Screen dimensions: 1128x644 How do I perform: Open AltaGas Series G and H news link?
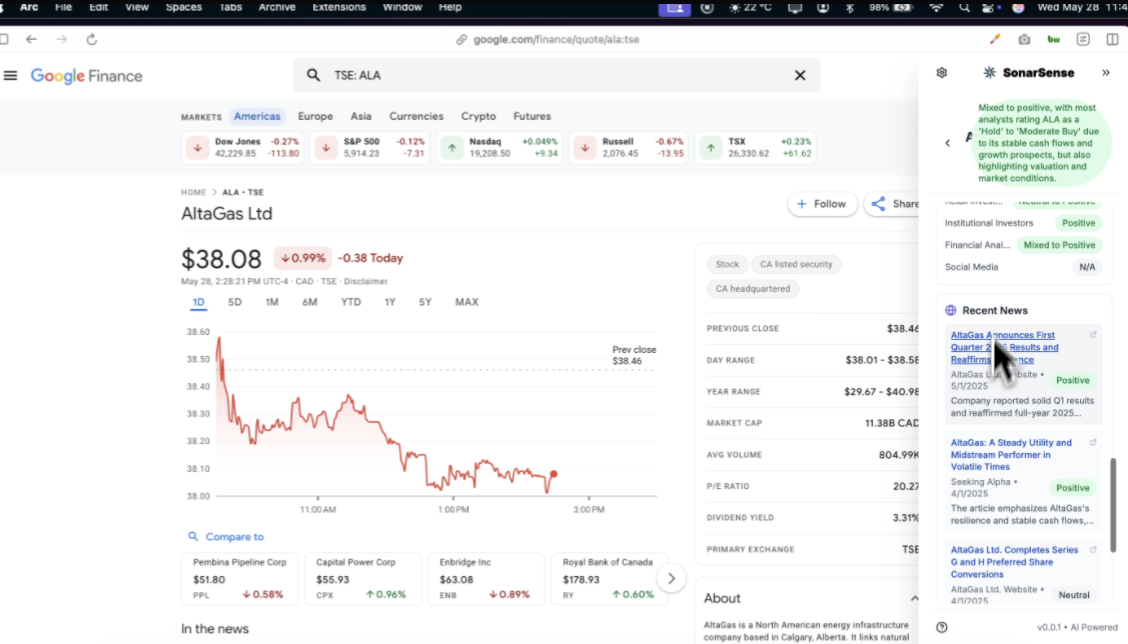coord(1014,562)
